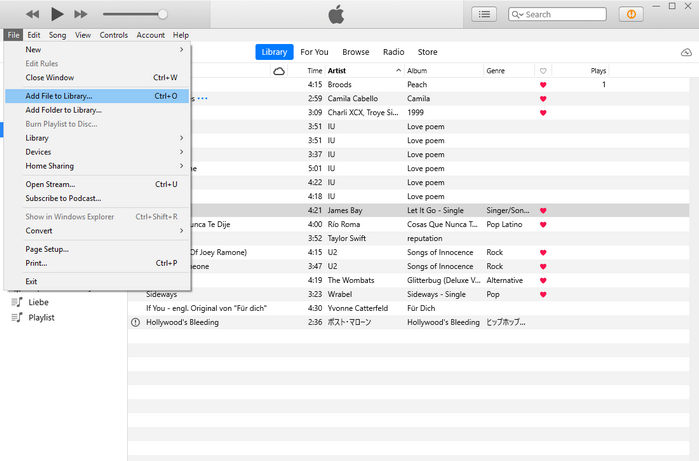Sort by the Plays column header

tap(598, 71)
